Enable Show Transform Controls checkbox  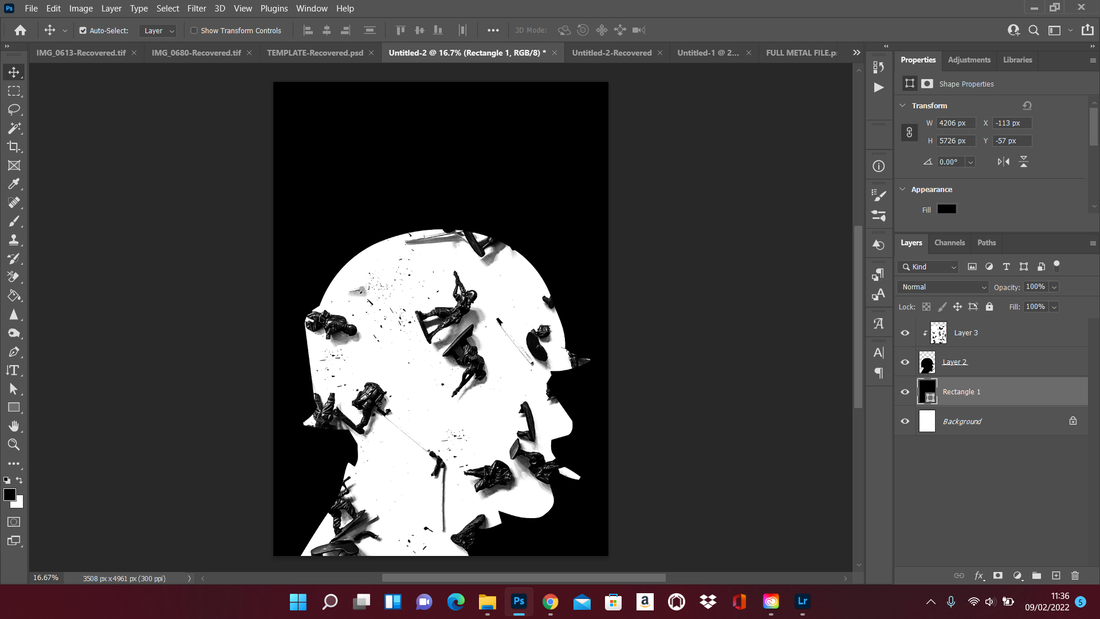[194, 31]
